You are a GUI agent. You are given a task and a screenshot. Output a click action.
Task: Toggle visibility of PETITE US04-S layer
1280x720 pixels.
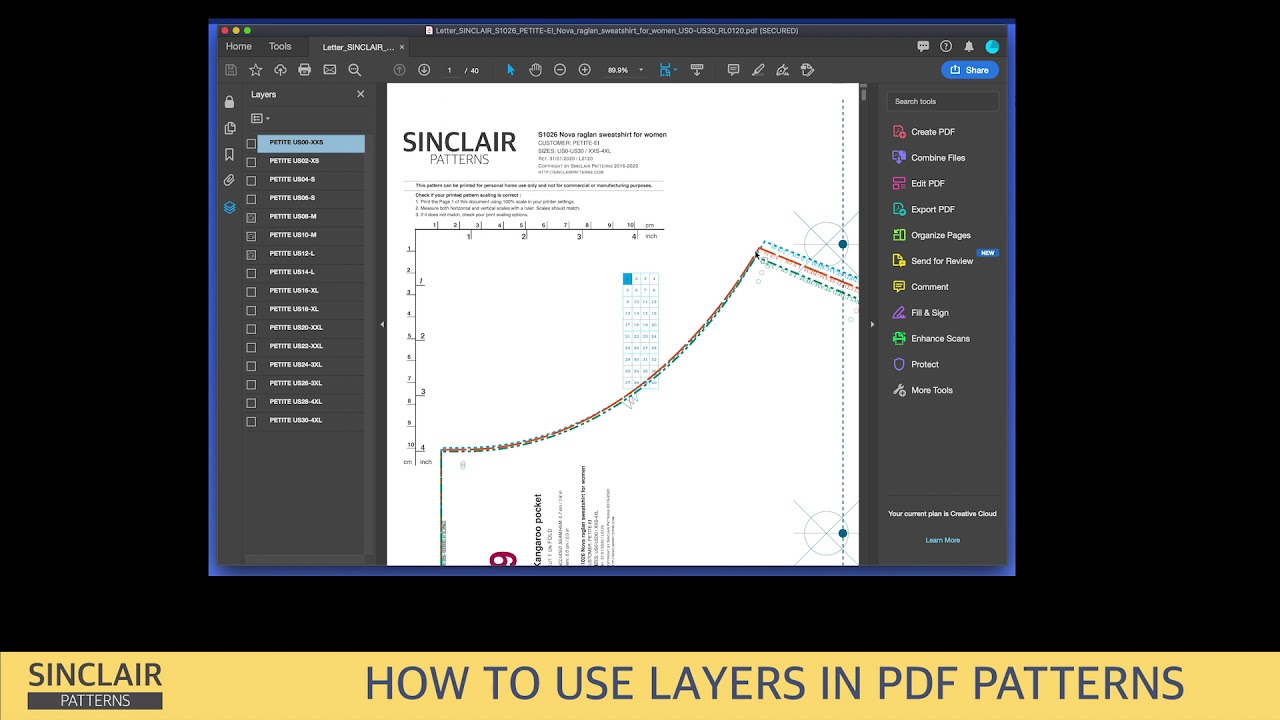pos(251,181)
